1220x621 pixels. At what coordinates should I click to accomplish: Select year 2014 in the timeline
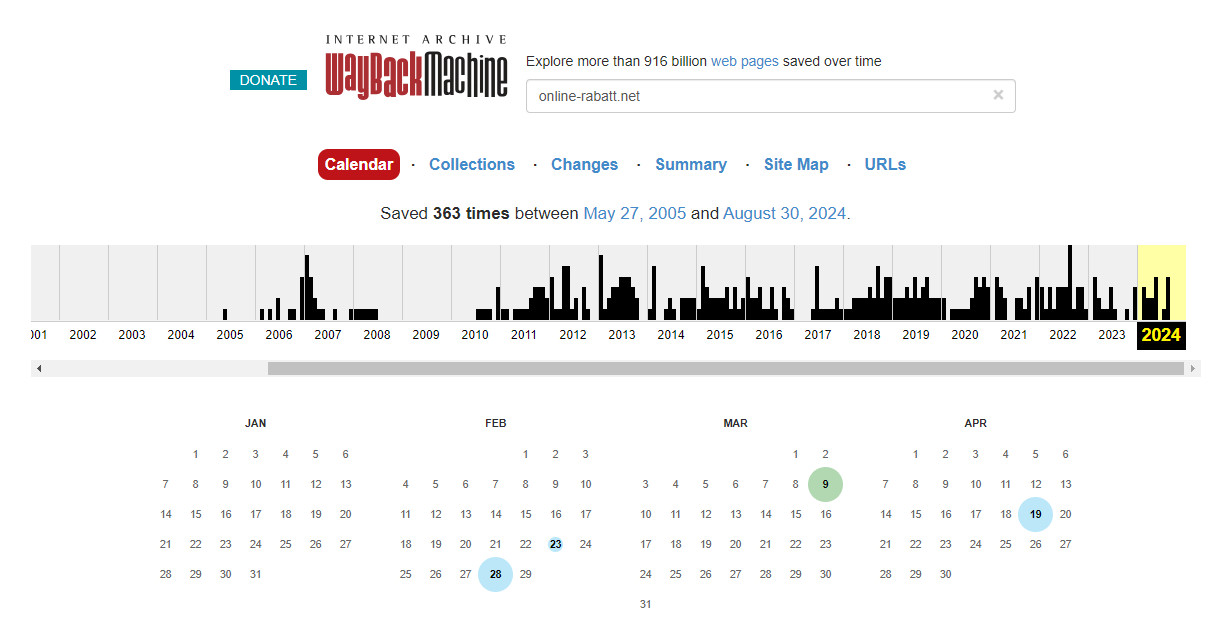point(671,335)
